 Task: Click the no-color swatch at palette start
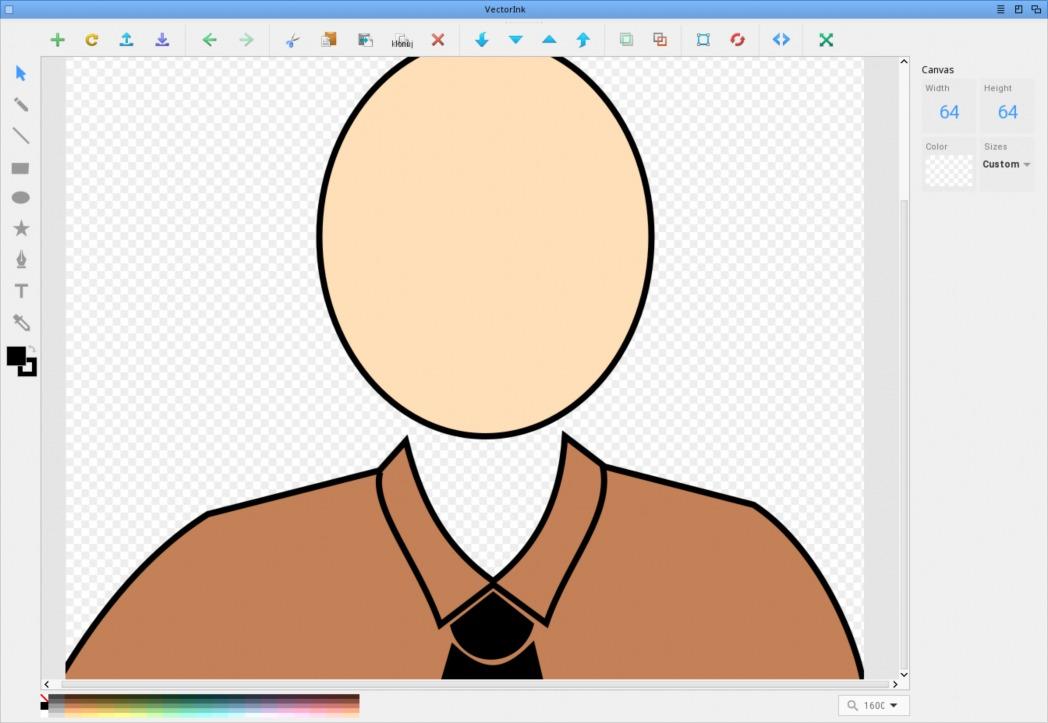tap(44, 698)
